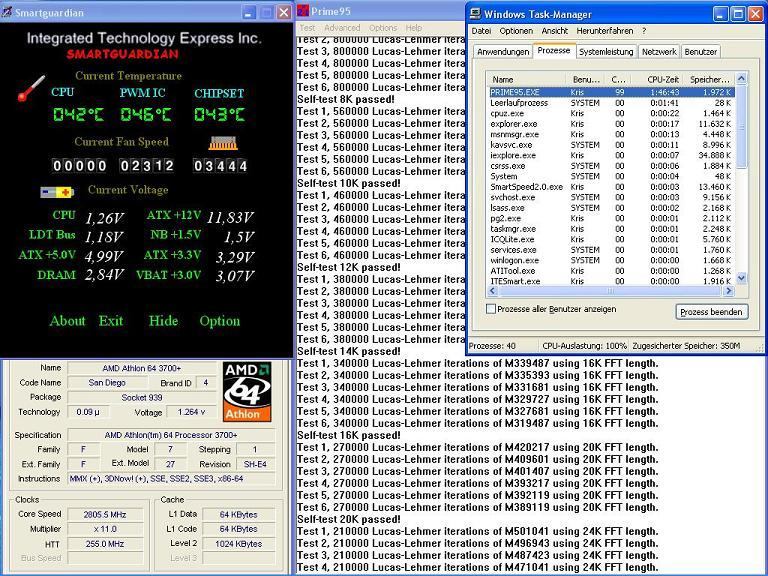Click the Smartguardian title bar icon

click(6, 12)
